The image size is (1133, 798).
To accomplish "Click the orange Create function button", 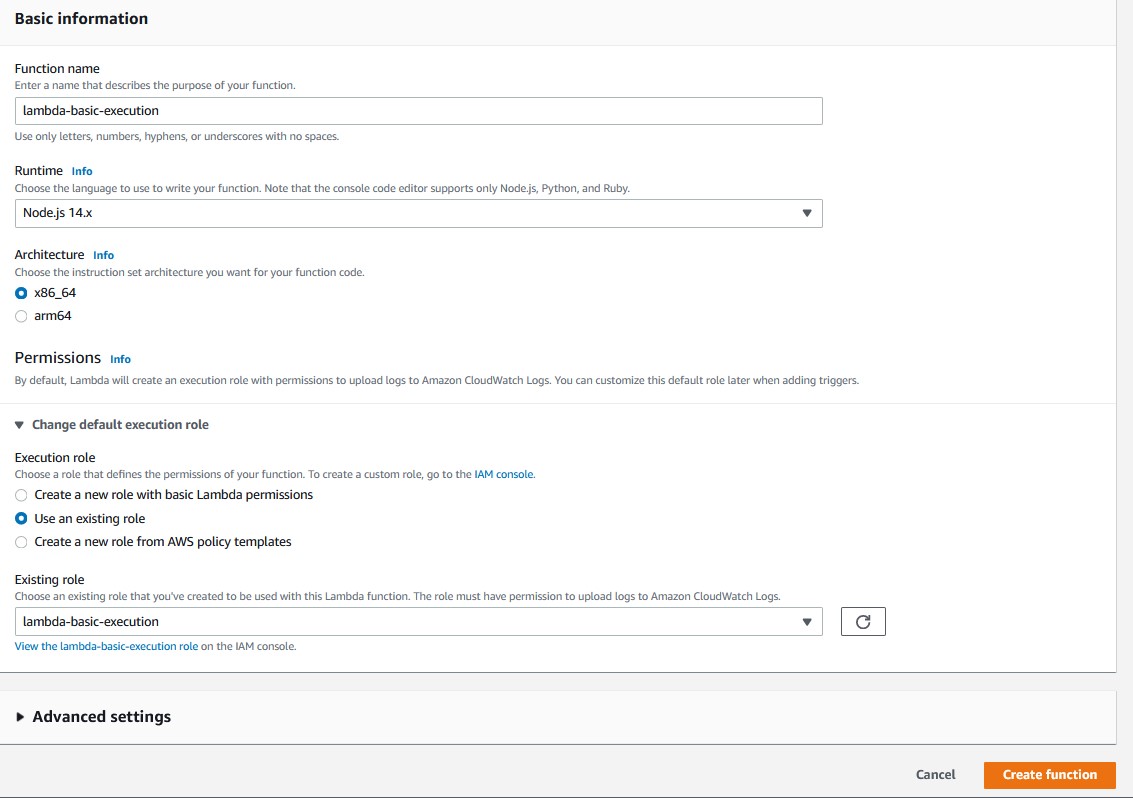I will (x=1049, y=775).
